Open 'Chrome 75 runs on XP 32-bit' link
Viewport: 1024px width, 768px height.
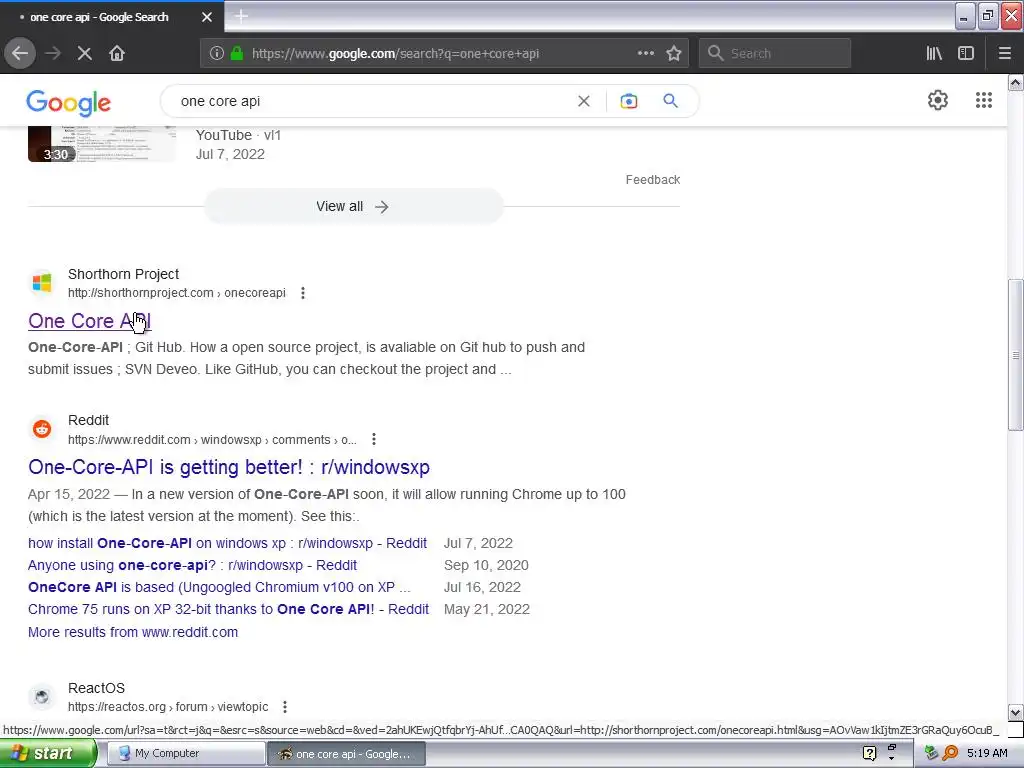tap(228, 609)
